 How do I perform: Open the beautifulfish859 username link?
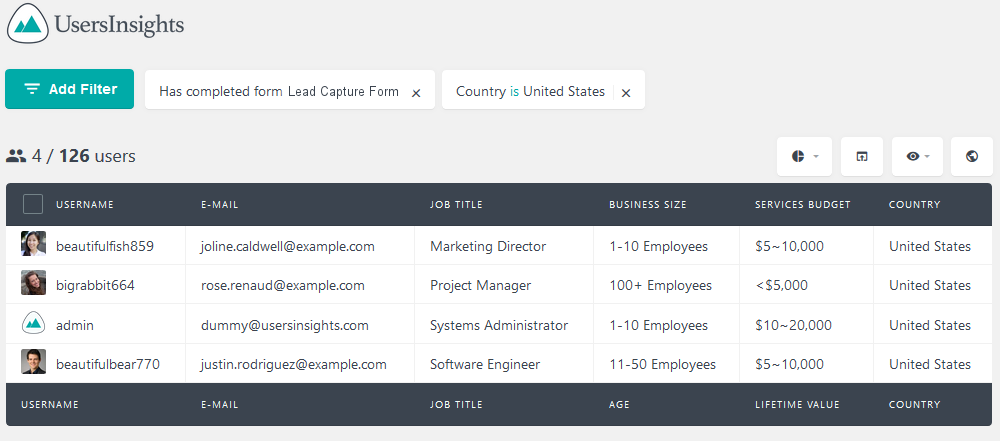pyautogui.click(x=105, y=246)
